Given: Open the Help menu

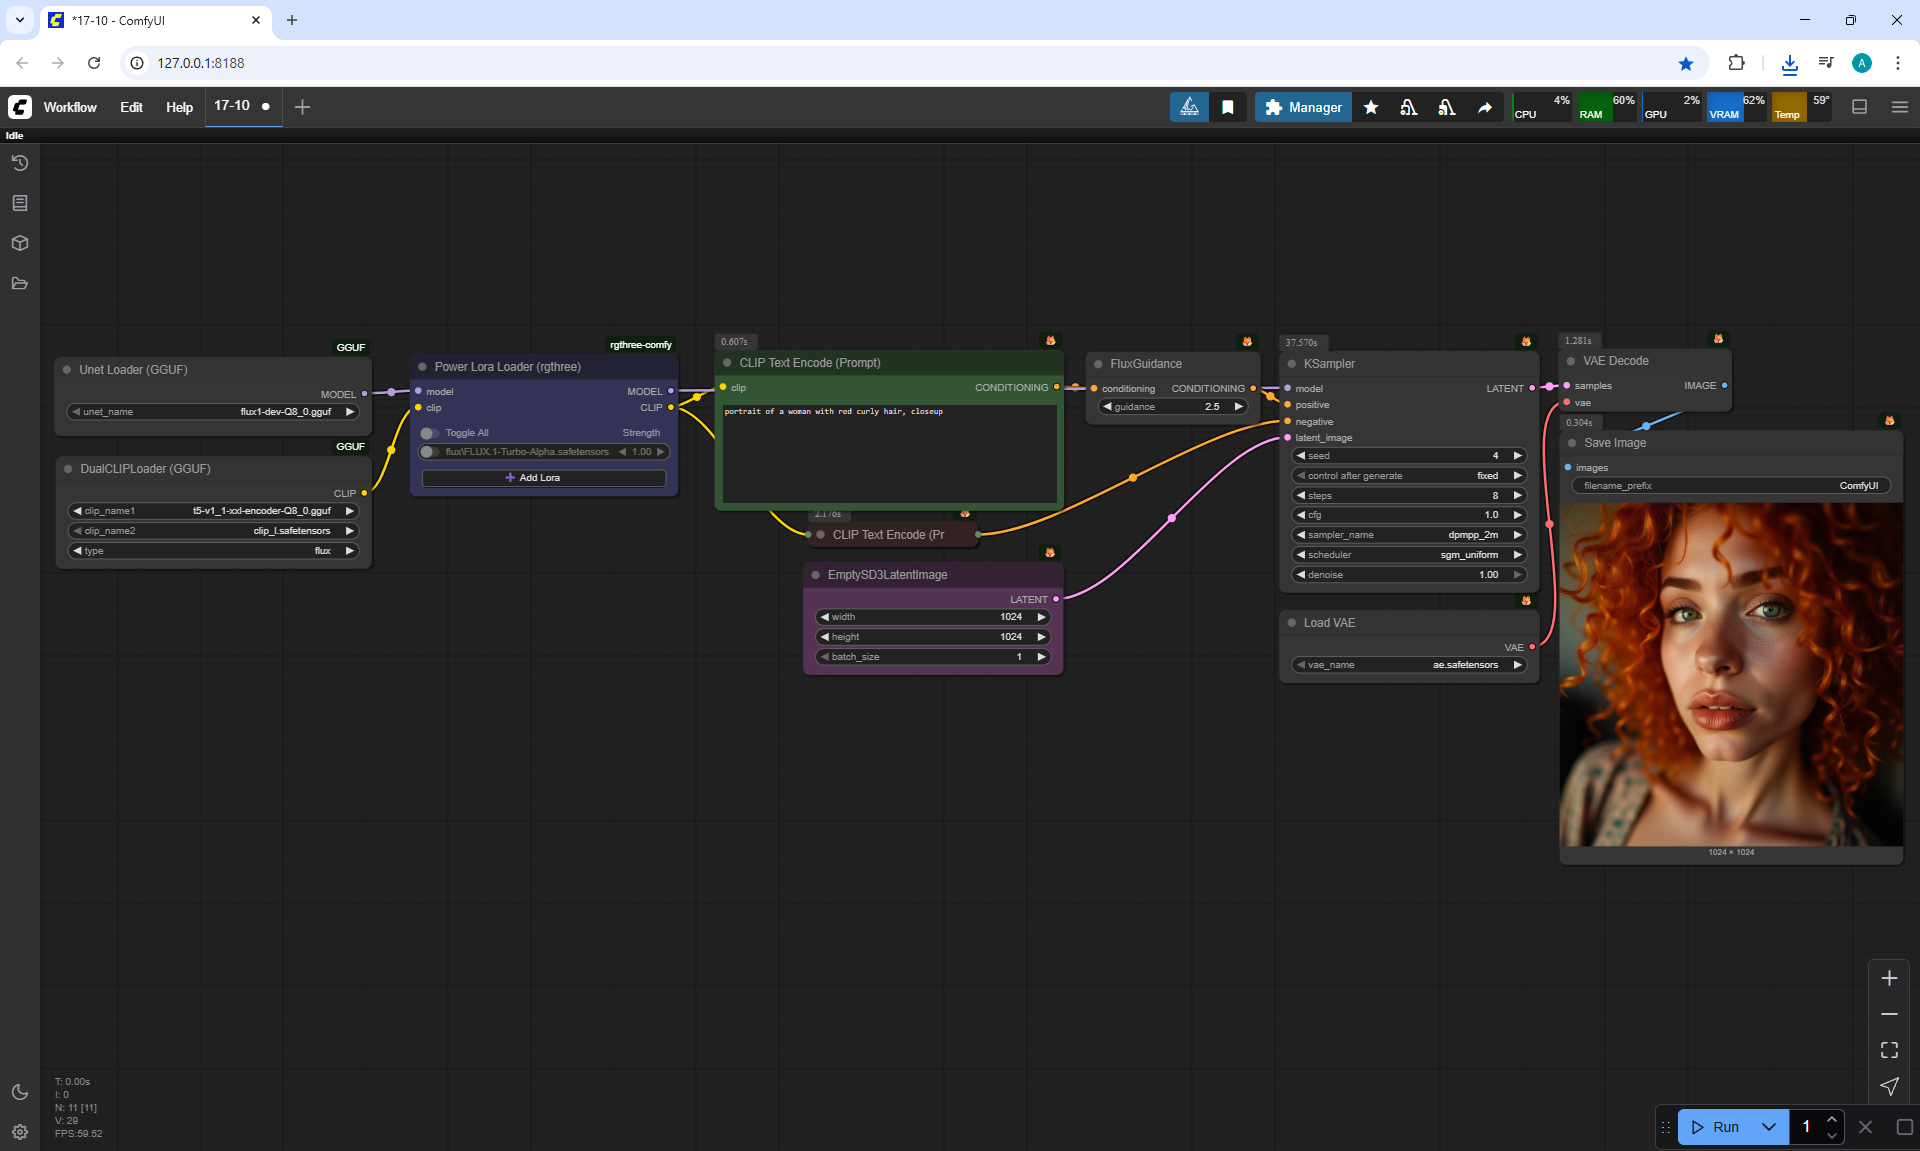Looking at the screenshot, I should point(179,107).
